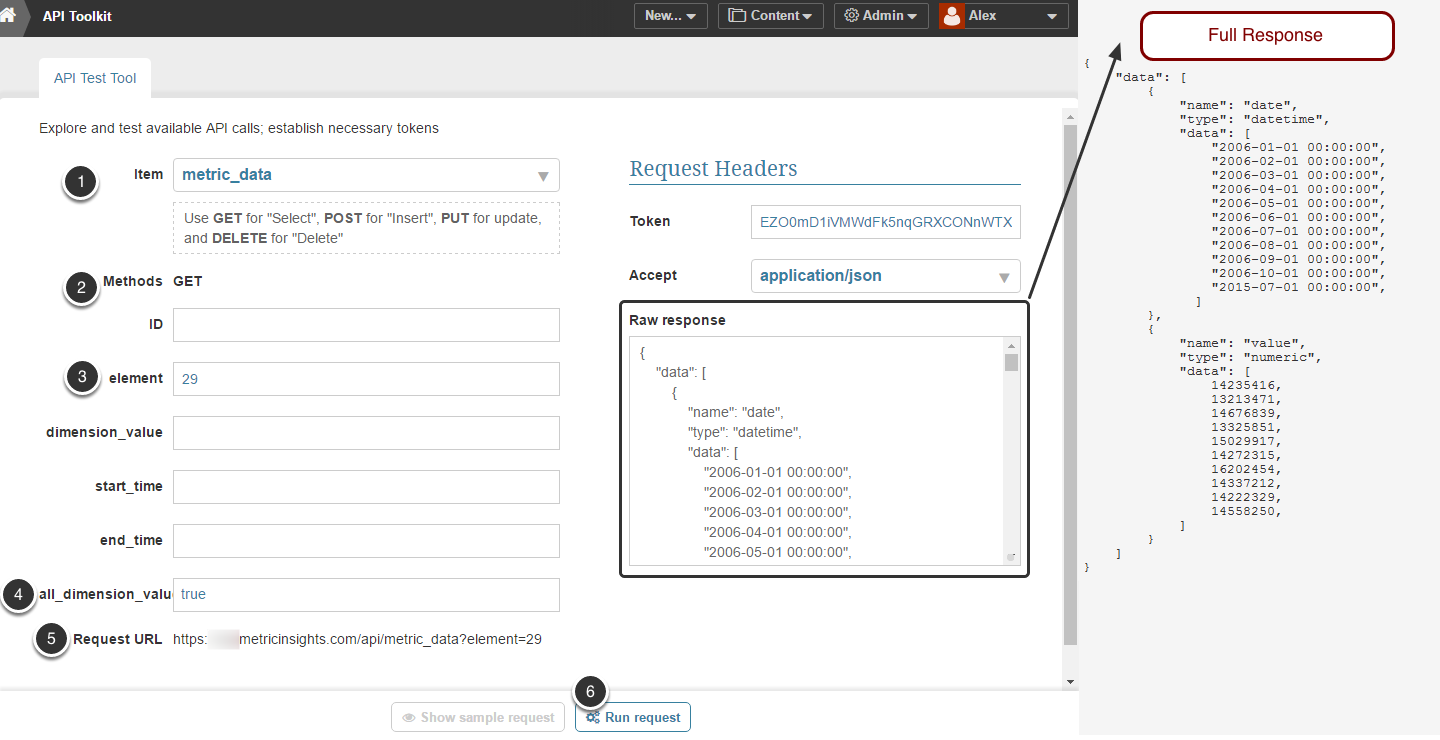1440x740 pixels.
Task: Expand the Item metric_data dropdown
Action: click(x=543, y=176)
